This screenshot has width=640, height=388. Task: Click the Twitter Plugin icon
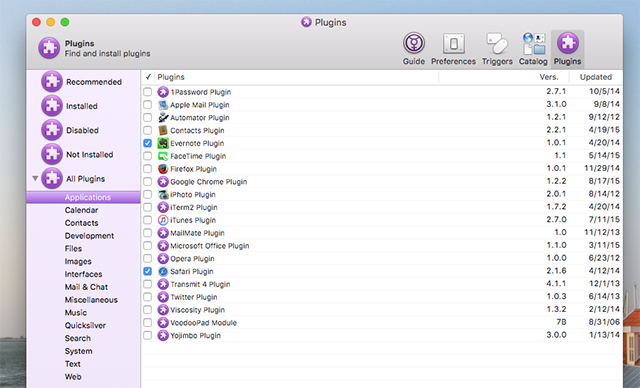(x=163, y=297)
